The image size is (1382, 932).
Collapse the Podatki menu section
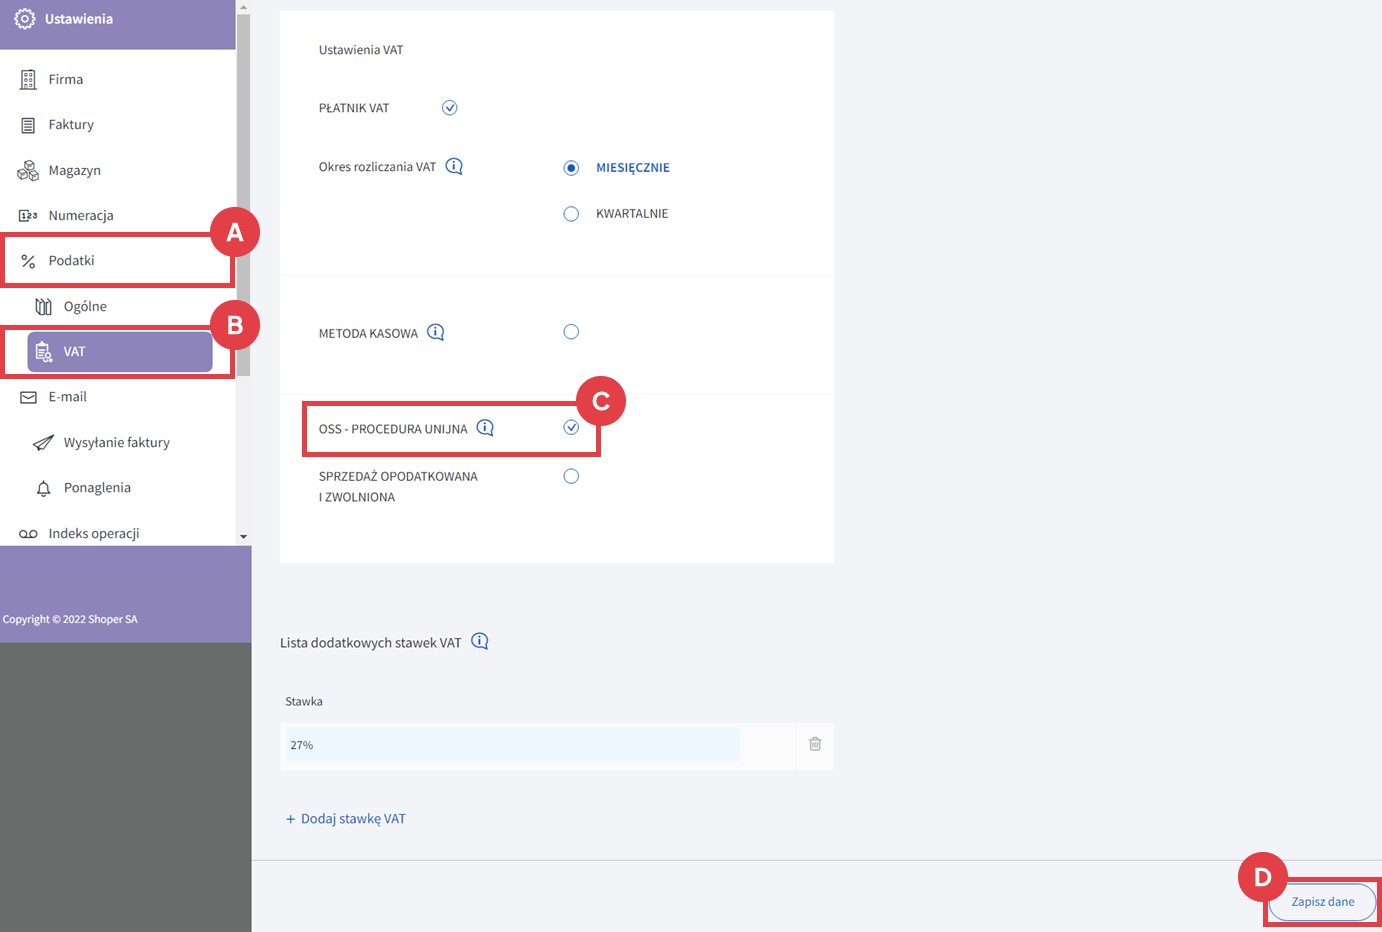[72, 261]
